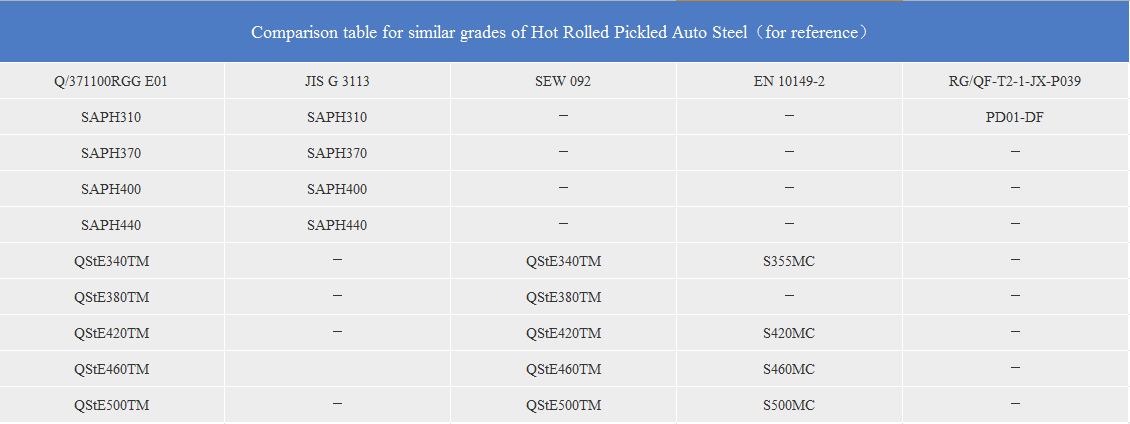The image size is (1130, 424).
Task: Click the EN 10149-2 column header
Action: coord(789,81)
